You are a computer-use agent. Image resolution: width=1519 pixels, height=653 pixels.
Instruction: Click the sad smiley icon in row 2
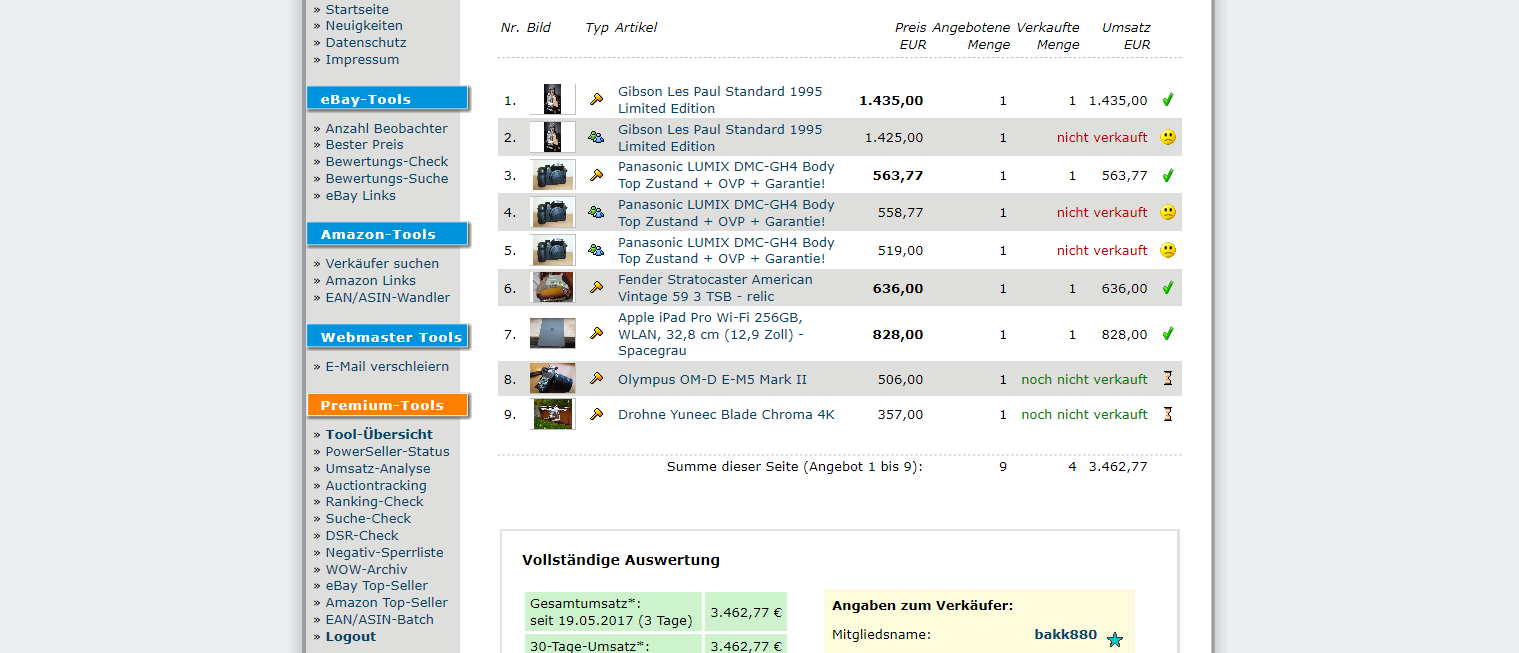pyautogui.click(x=1168, y=137)
